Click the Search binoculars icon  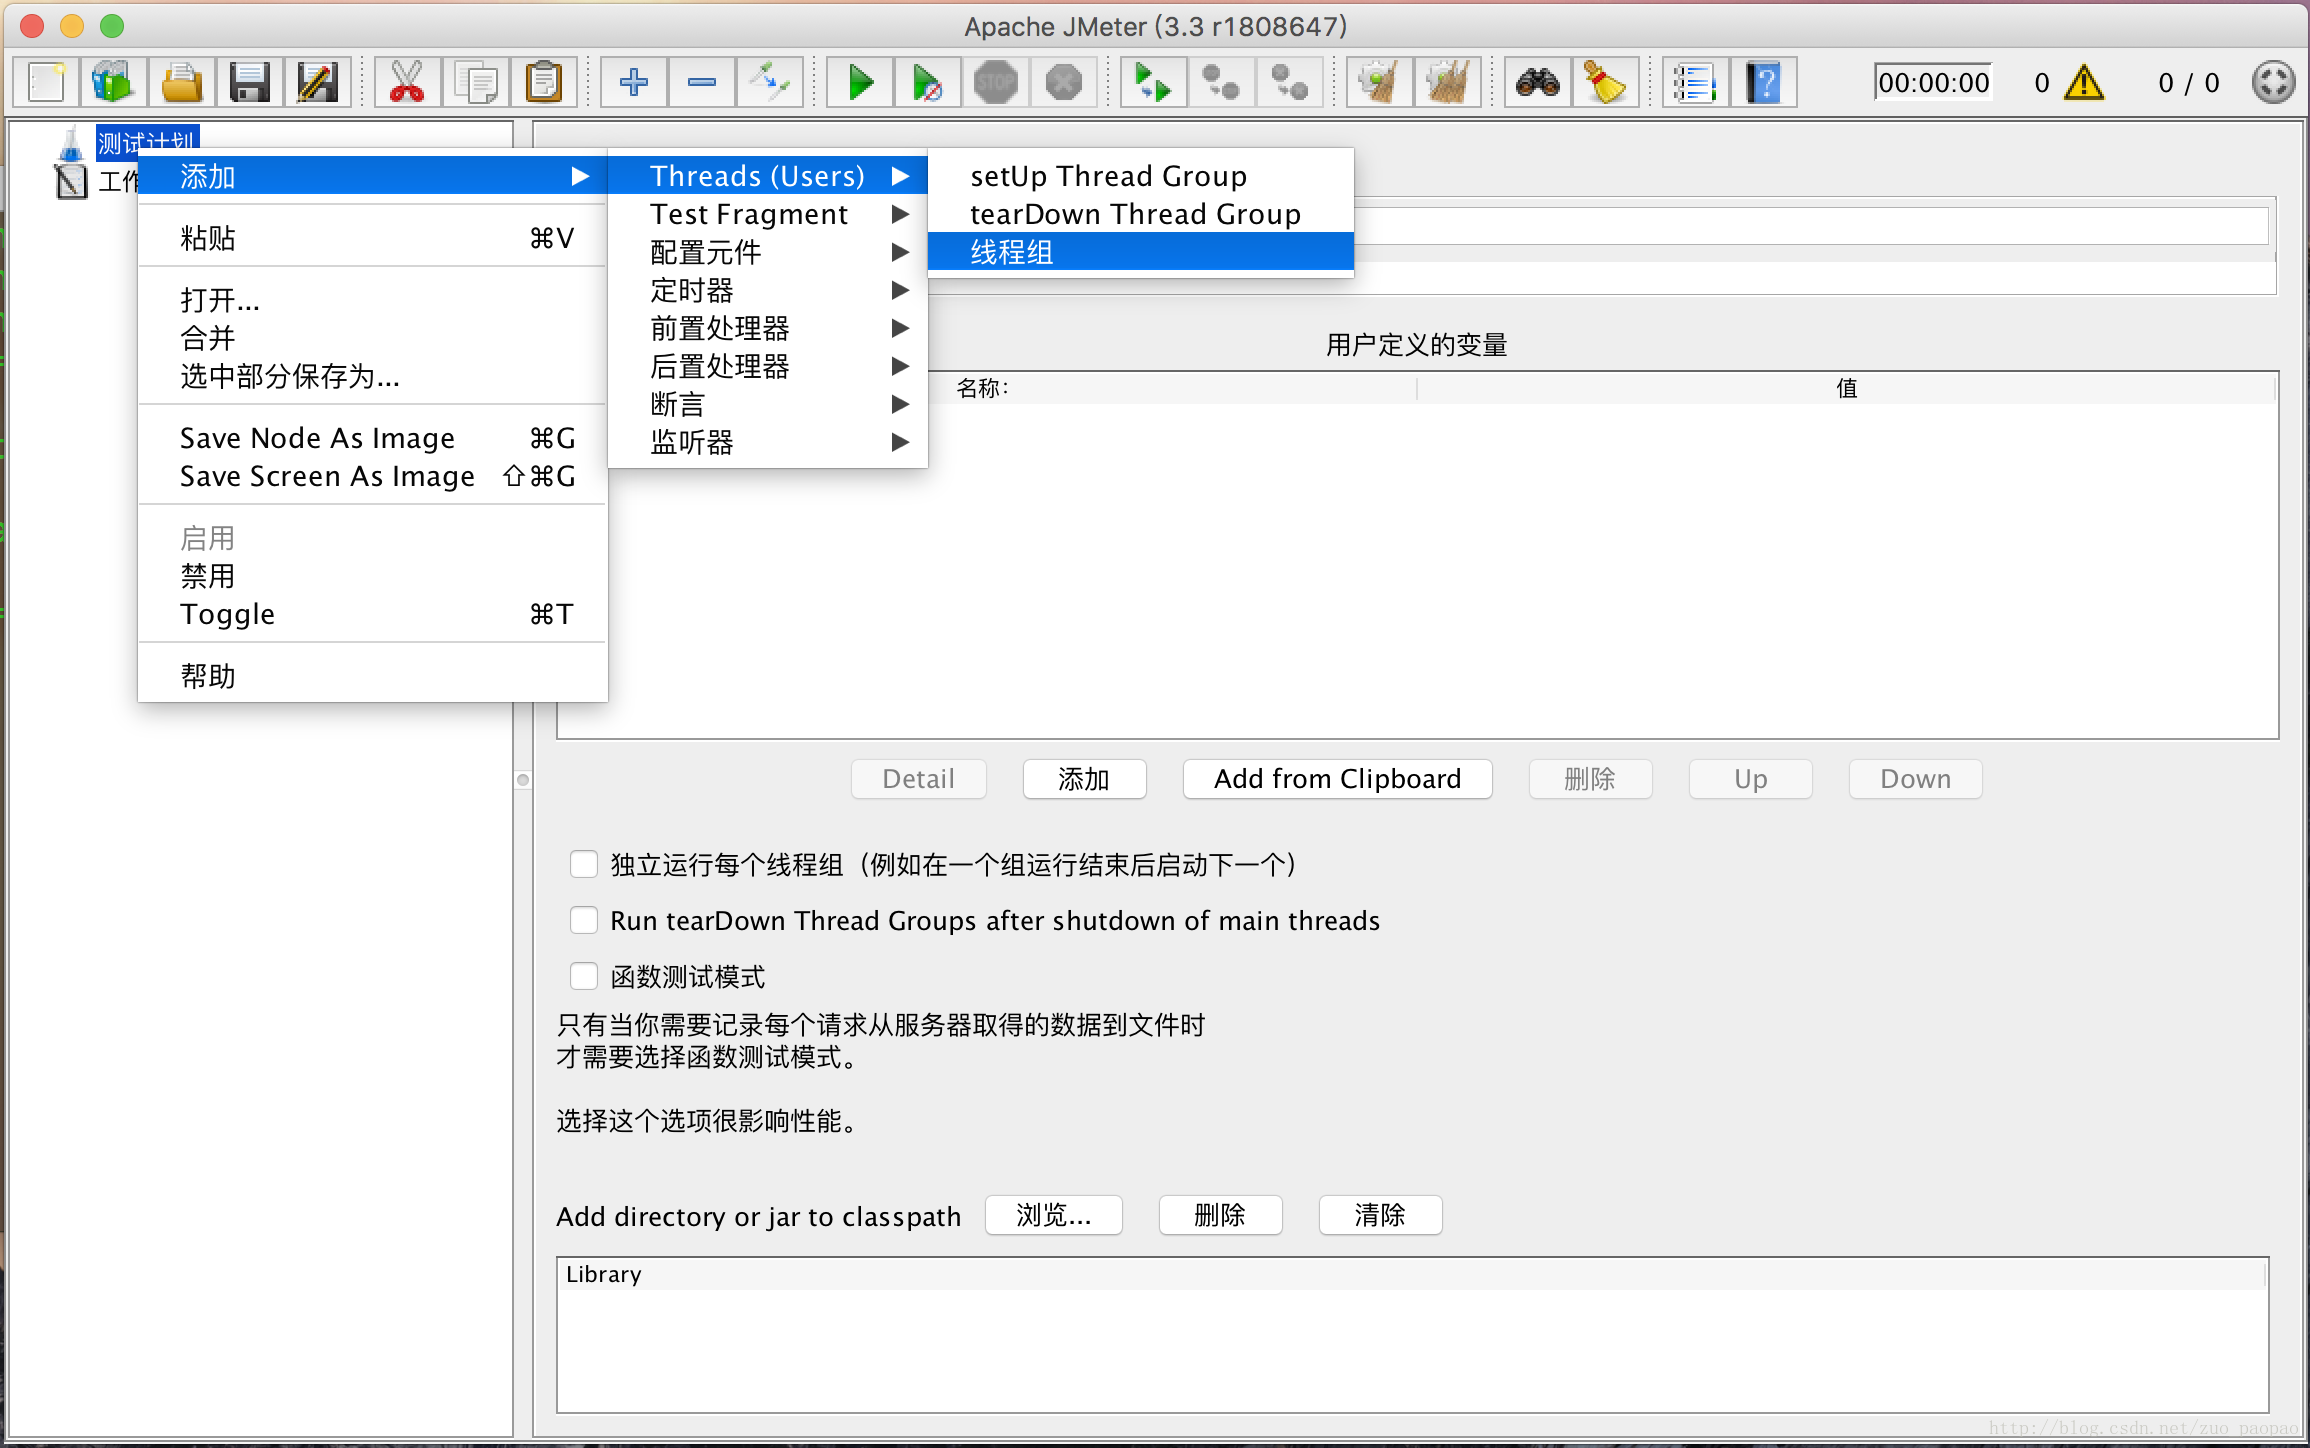click(1538, 82)
